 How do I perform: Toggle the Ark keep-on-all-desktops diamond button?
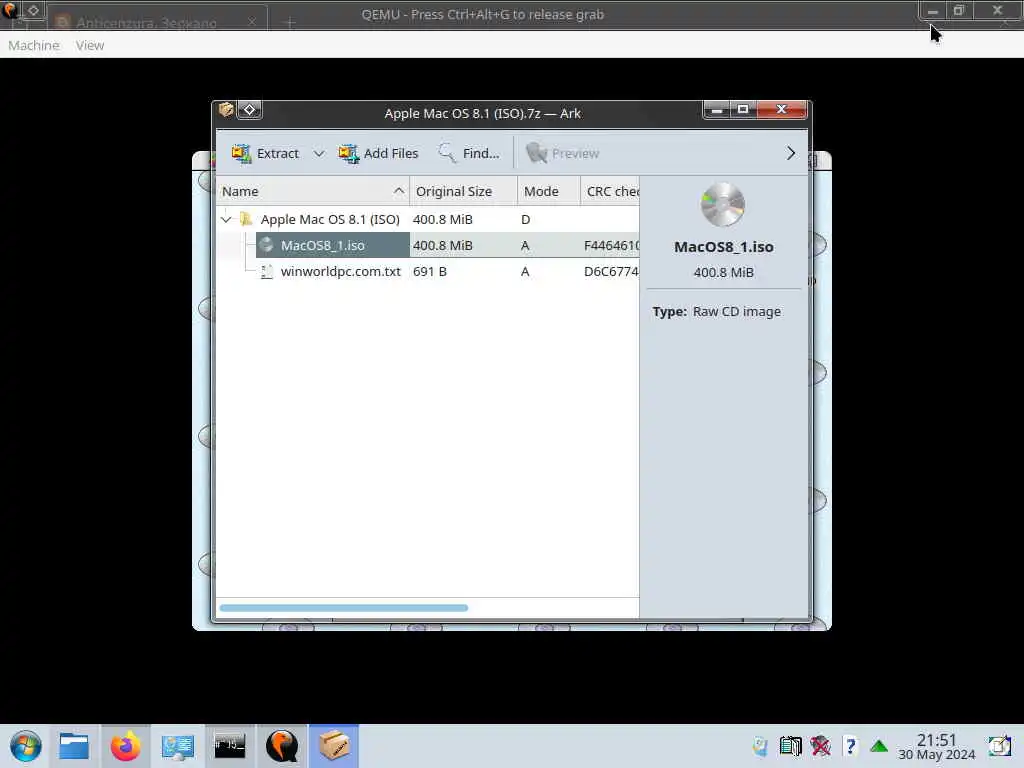249,110
